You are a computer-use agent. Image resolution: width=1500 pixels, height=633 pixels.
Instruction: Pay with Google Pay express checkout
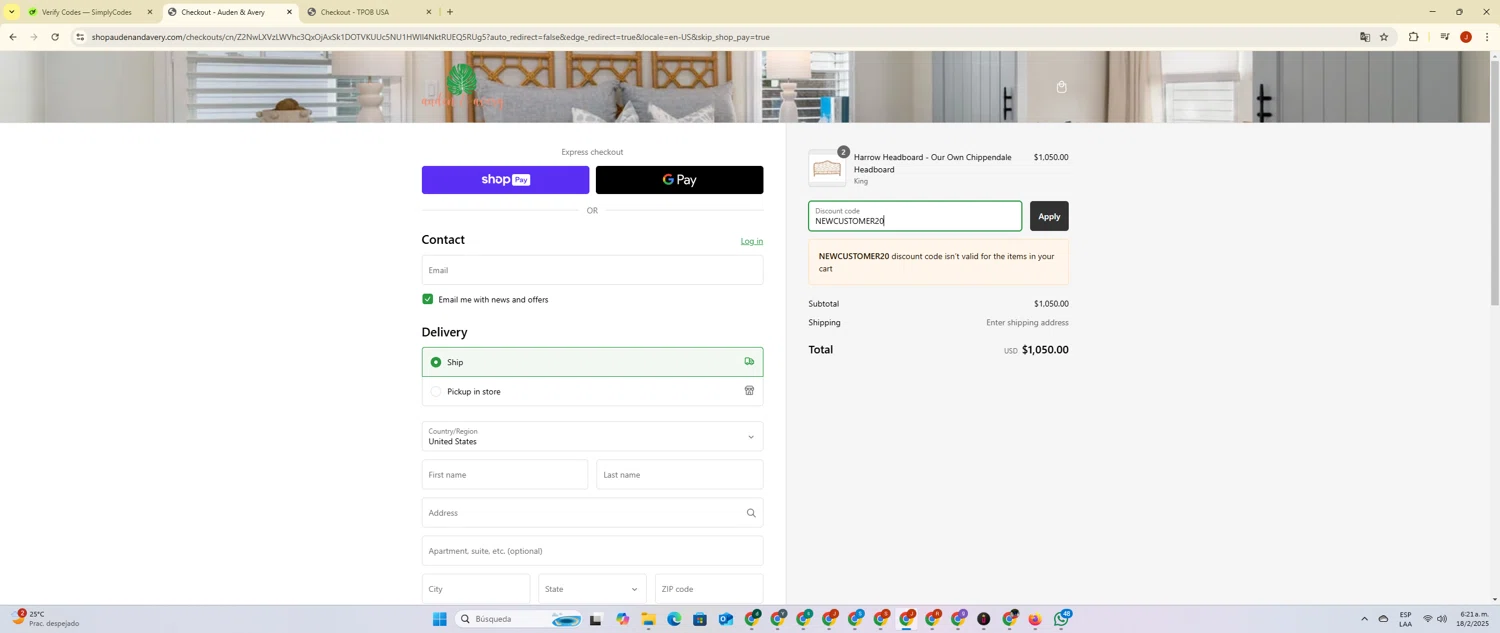[x=679, y=180]
